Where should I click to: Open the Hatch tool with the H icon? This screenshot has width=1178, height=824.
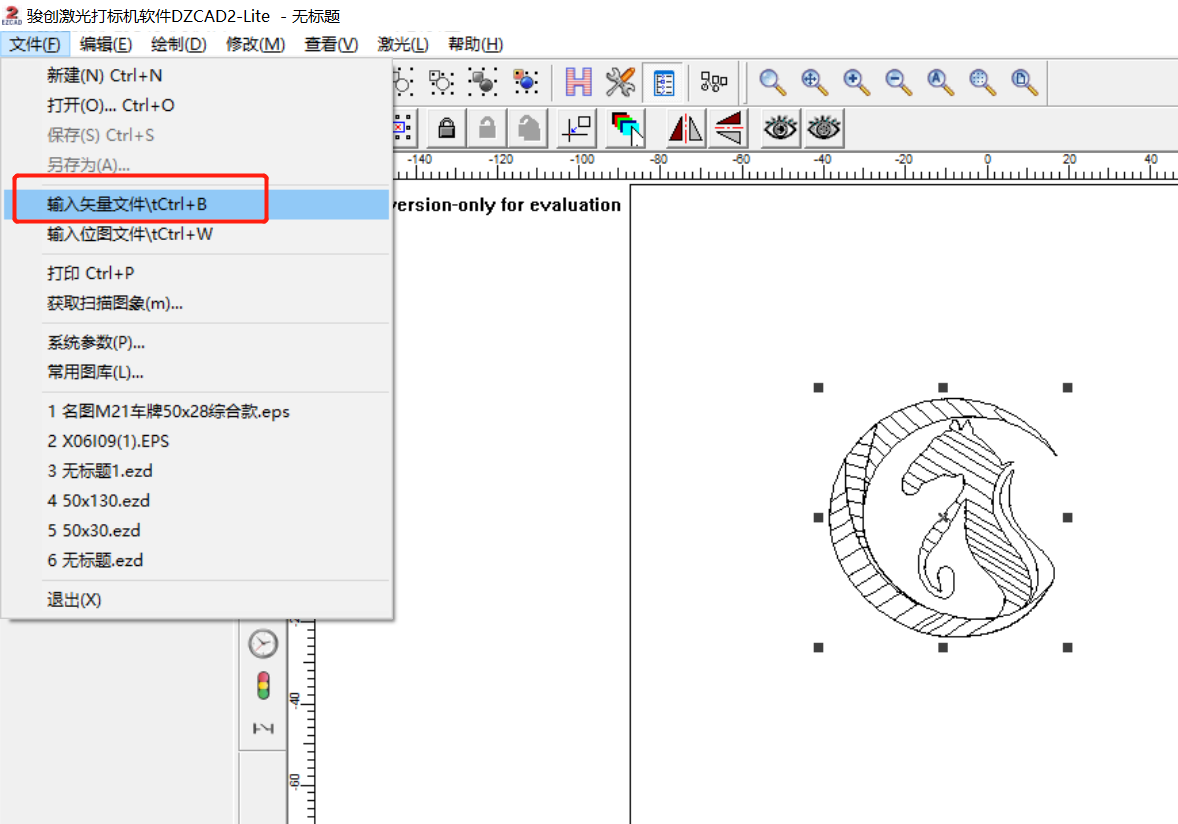point(578,82)
